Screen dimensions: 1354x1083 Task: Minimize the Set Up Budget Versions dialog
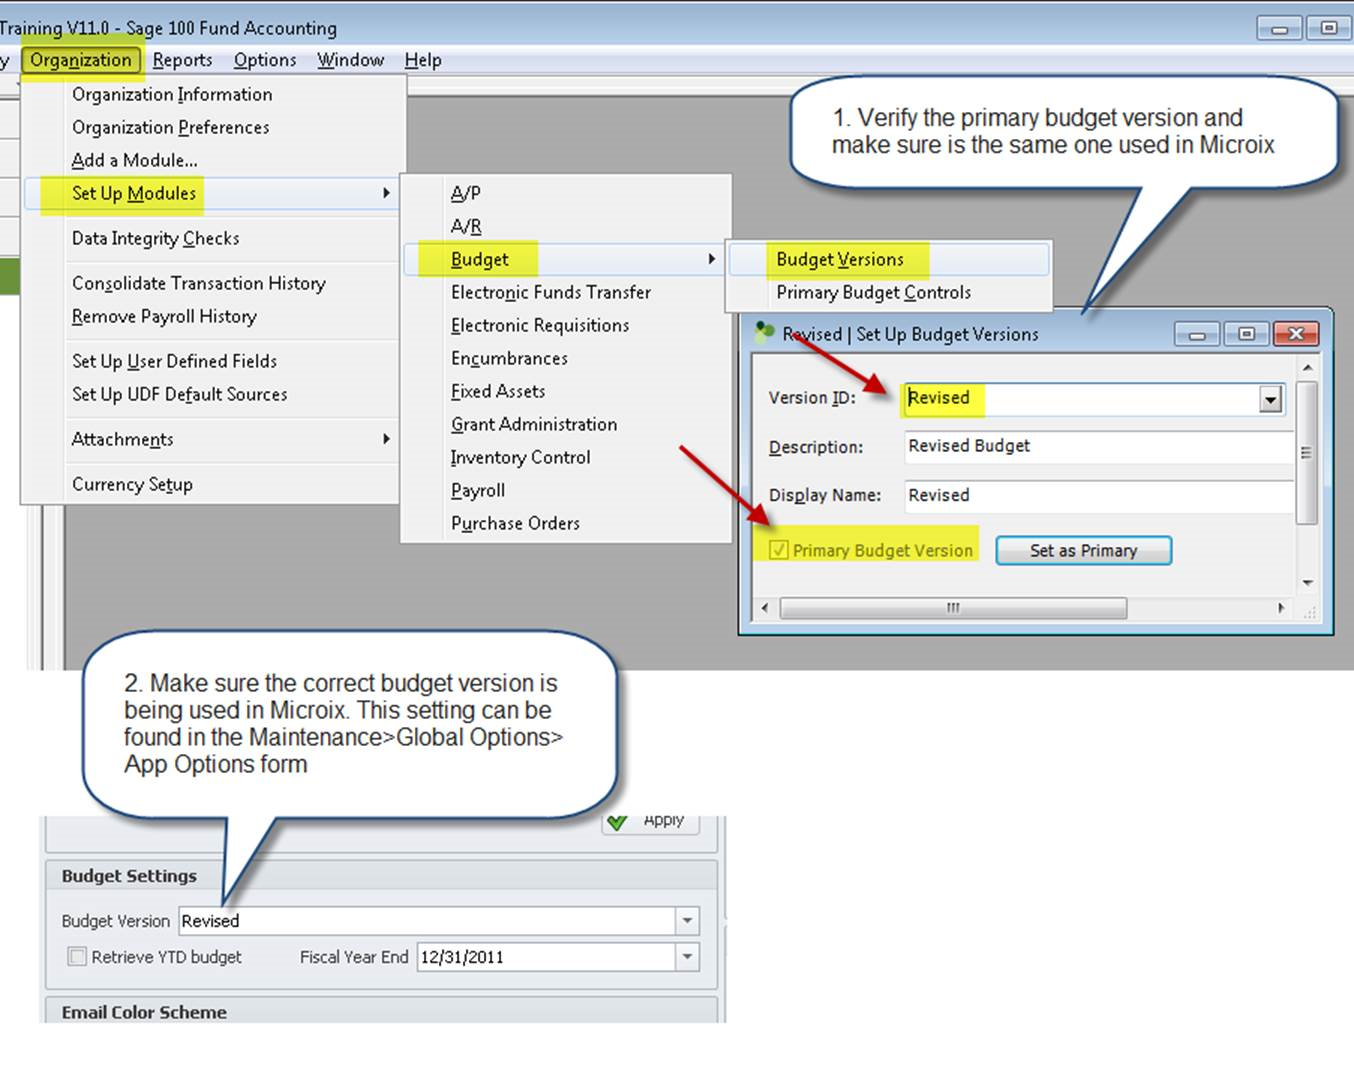tap(1196, 334)
